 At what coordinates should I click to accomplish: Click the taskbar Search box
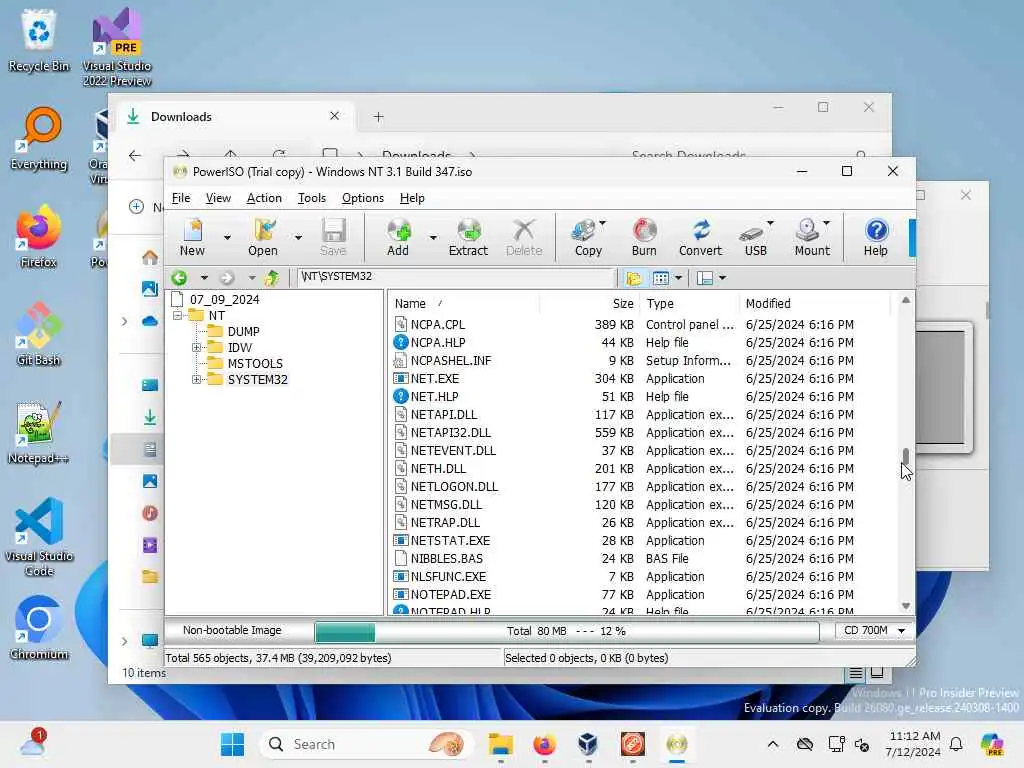point(366,744)
